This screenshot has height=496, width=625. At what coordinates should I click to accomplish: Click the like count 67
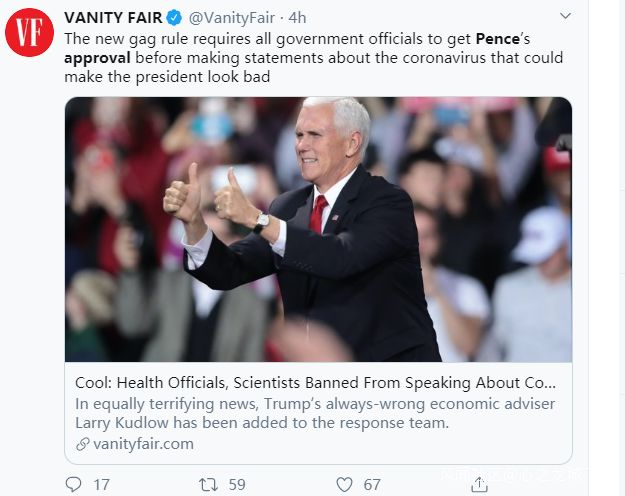point(372,484)
